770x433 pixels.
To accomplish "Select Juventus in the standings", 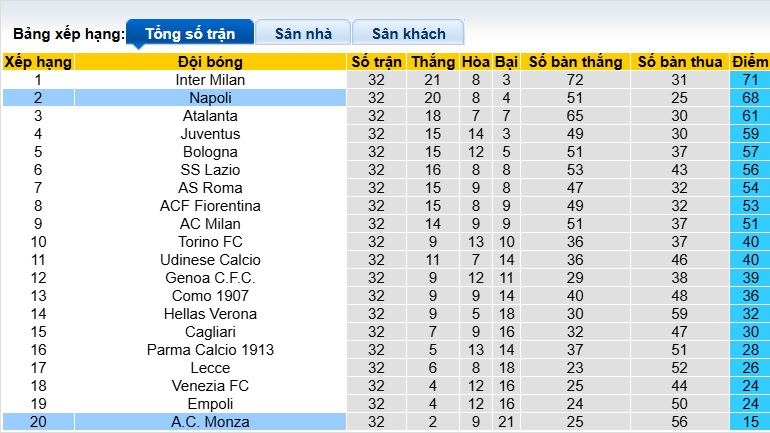I will point(210,134).
